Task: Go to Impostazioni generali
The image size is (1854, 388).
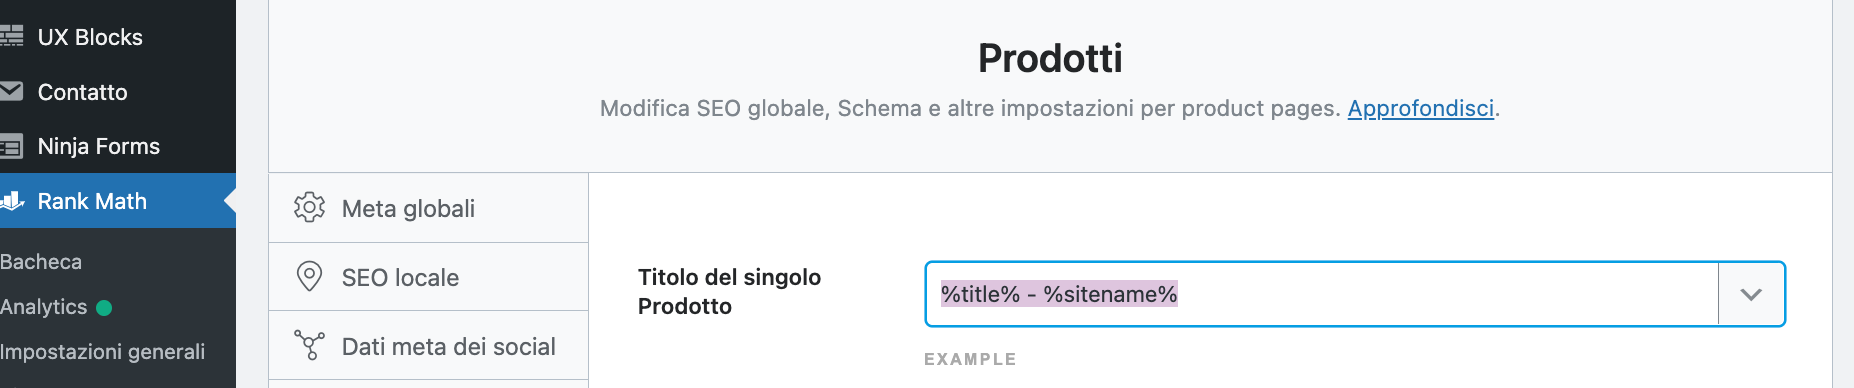Action: click(102, 352)
